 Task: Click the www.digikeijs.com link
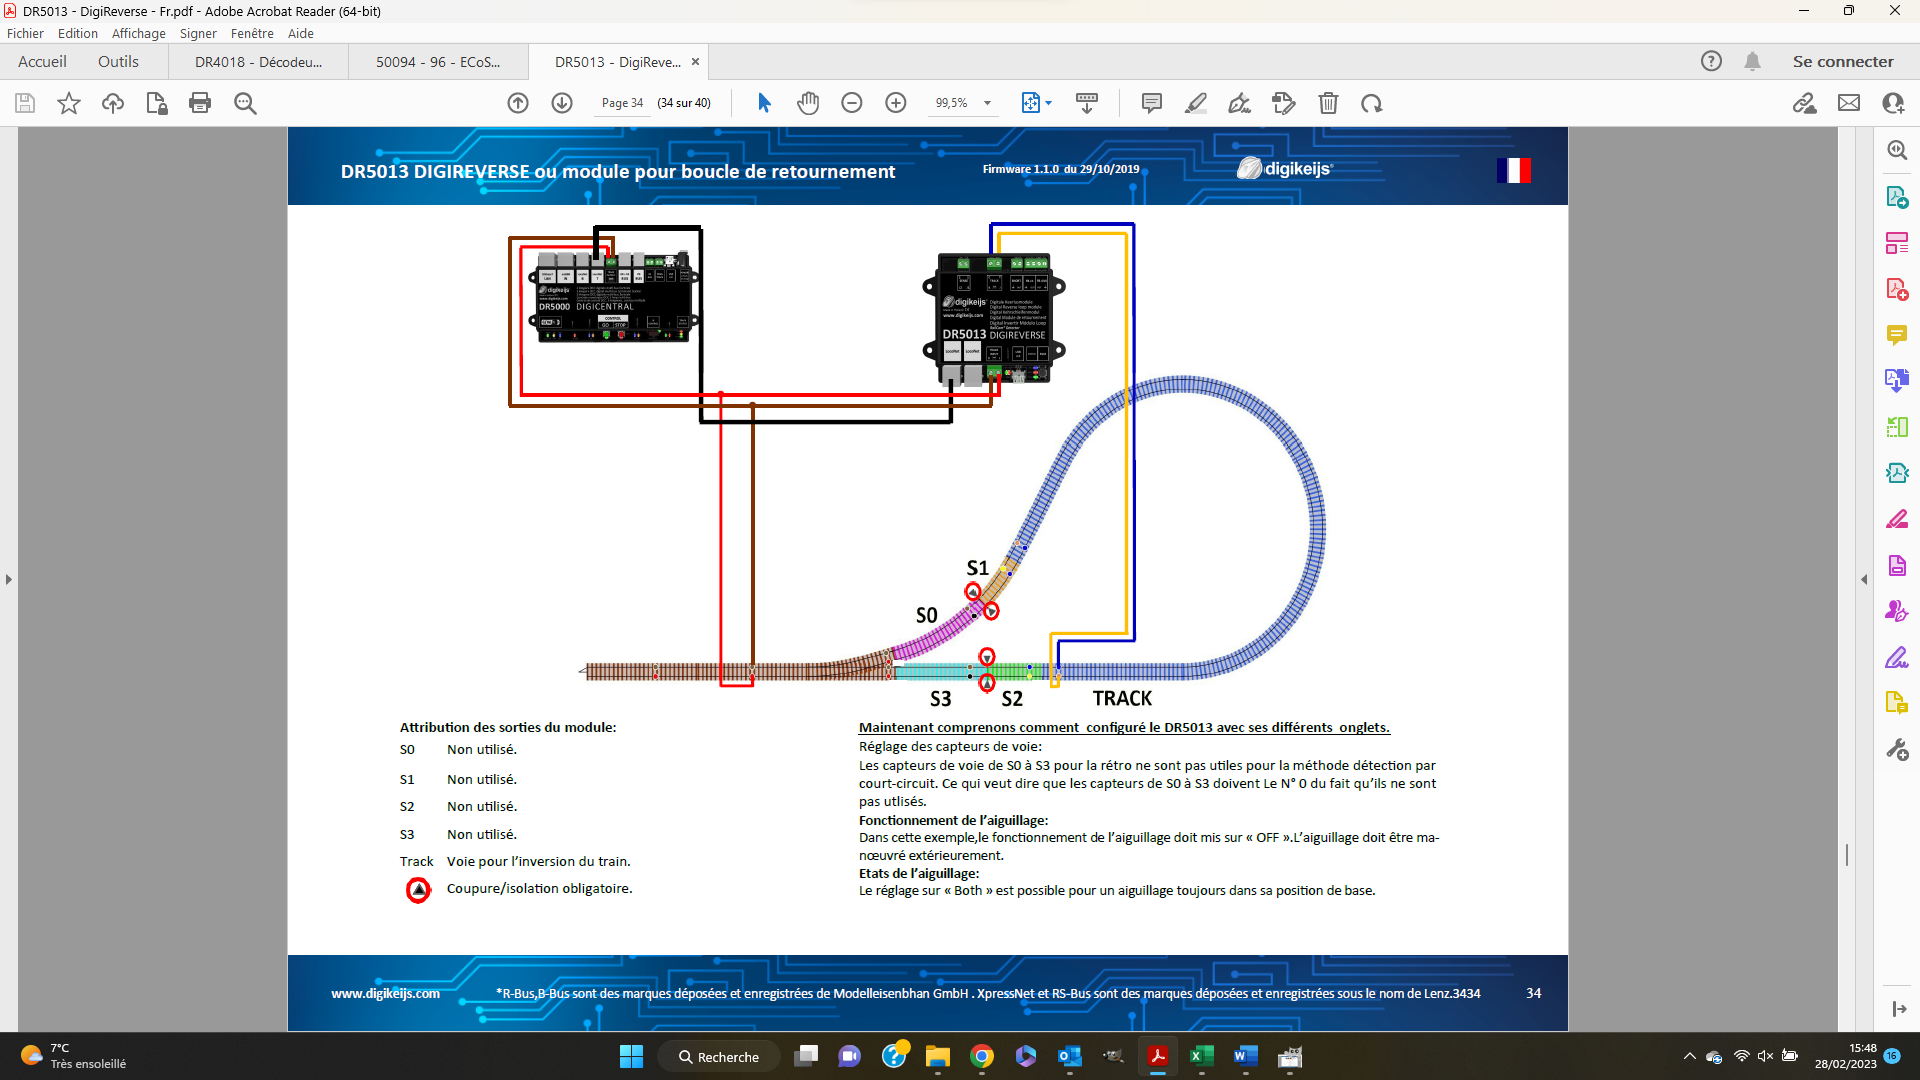tap(385, 993)
